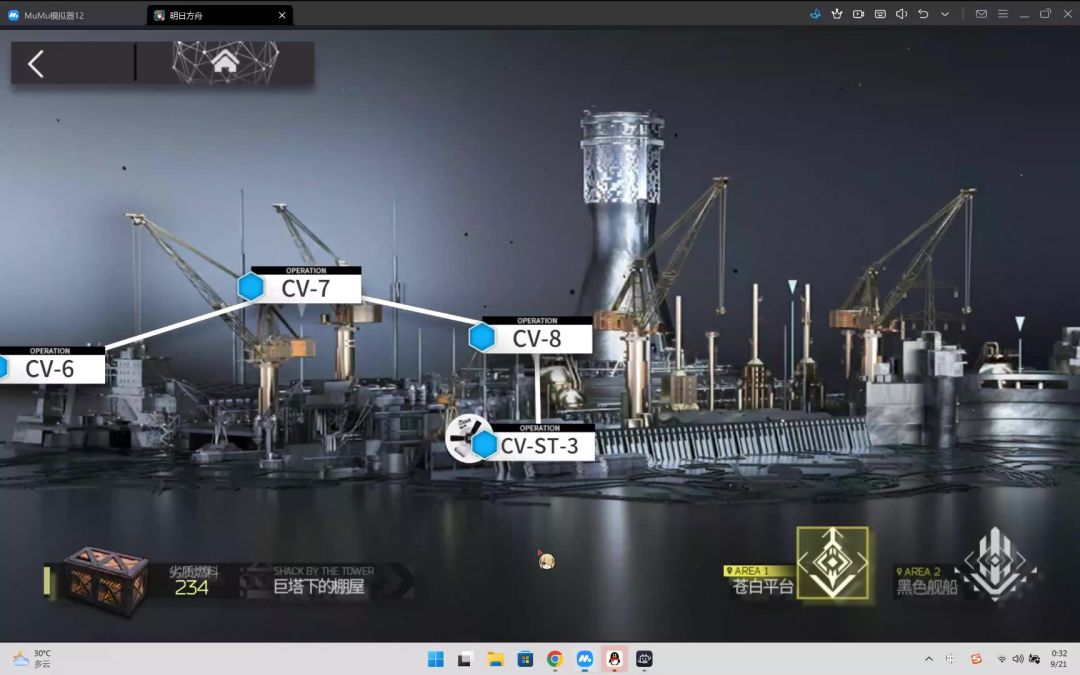Open network Wi-Fi tray icon
The image size is (1080, 675).
pyautogui.click(x=1001, y=659)
